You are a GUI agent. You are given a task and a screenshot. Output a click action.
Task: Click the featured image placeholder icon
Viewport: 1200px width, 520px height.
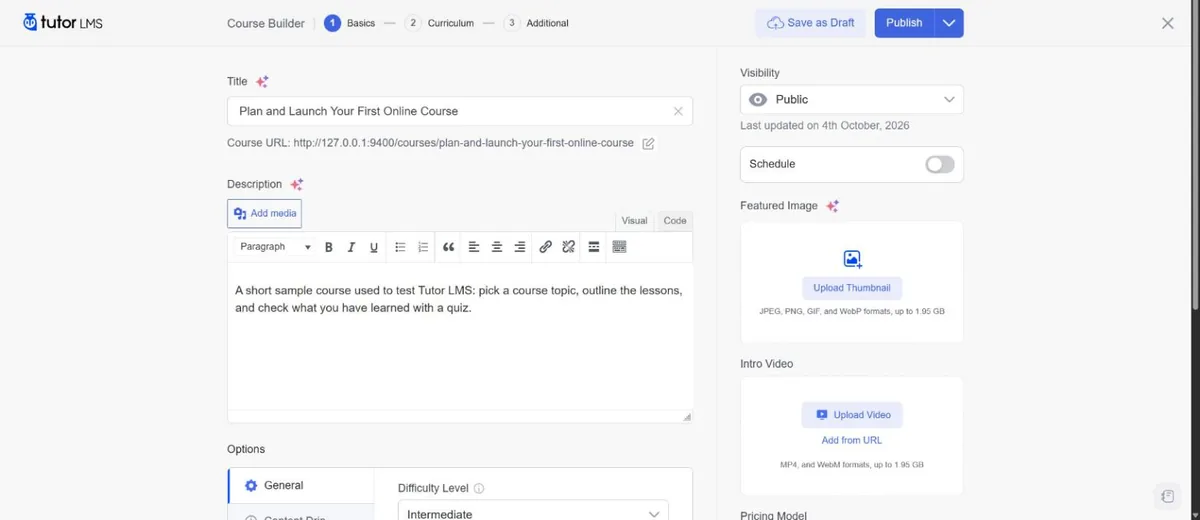click(852, 259)
